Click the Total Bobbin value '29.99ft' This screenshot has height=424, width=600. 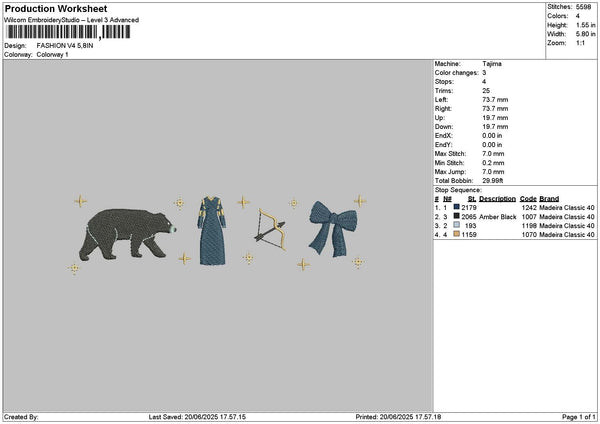[492, 181]
